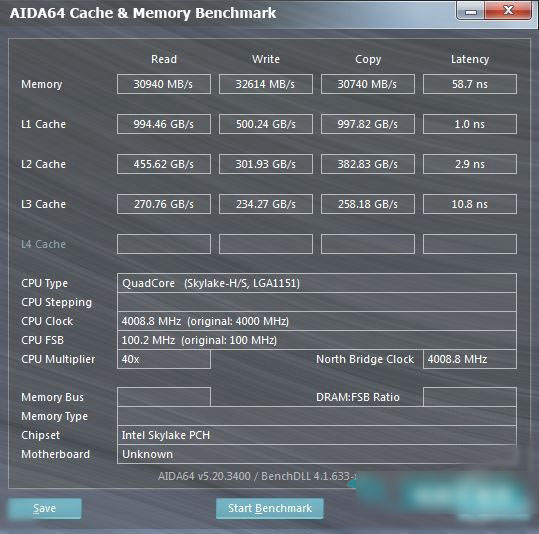Select Memory Latency value 58.7 ns
Screen dimensions: 539x534
pyautogui.click(x=470, y=84)
